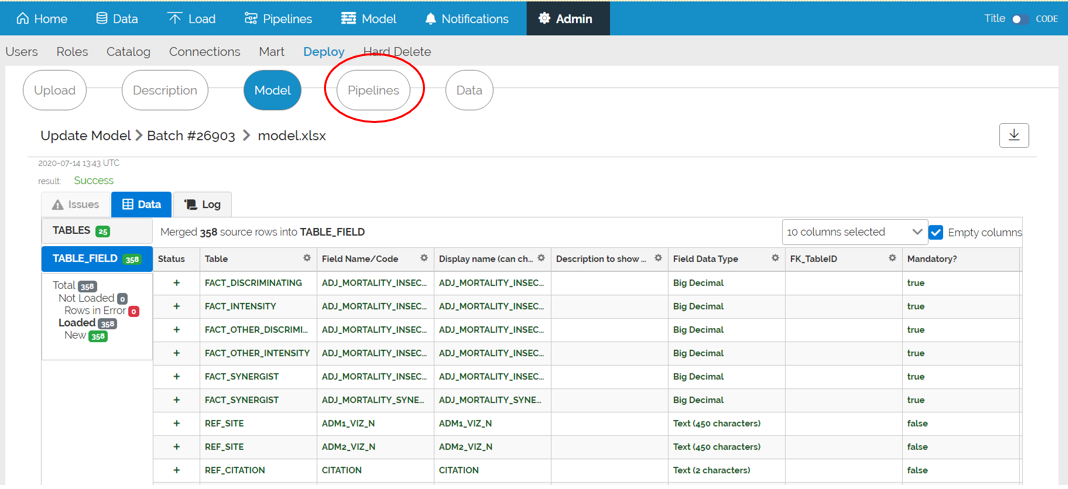This screenshot has height=489, width=1068.
Task: Open the Model top navigation item
Action: pyautogui.click(x=368, y=18)
